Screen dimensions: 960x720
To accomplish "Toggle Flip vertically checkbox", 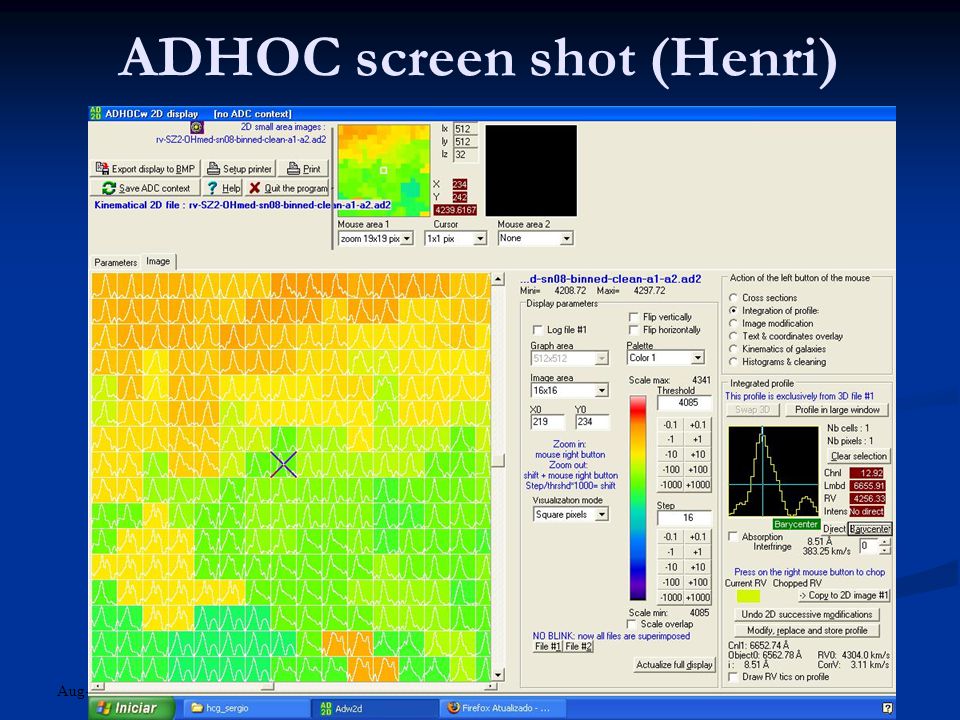I will (634, 317).
